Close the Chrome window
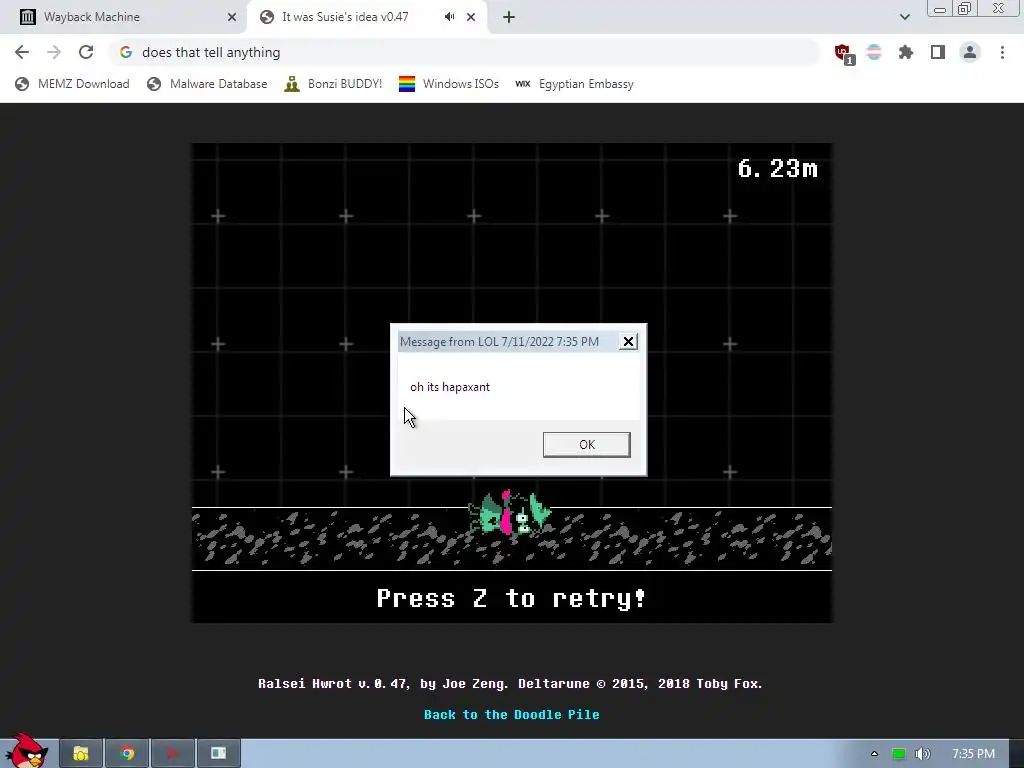1024x768 pixels. 999,8
